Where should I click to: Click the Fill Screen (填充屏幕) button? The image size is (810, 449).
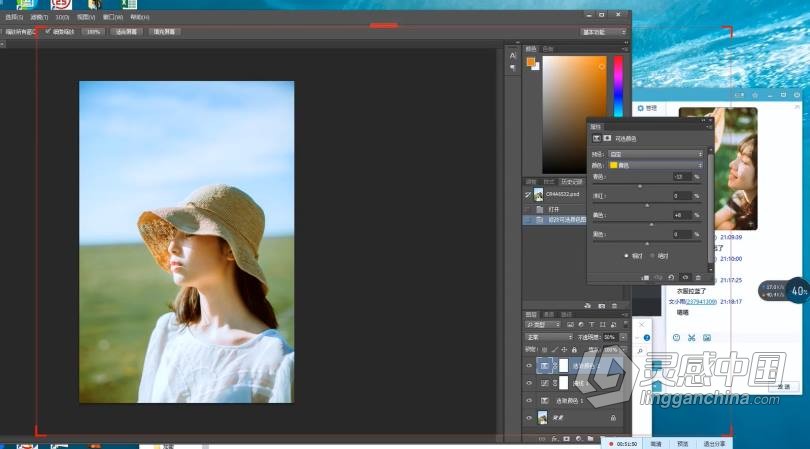[164, 32]
